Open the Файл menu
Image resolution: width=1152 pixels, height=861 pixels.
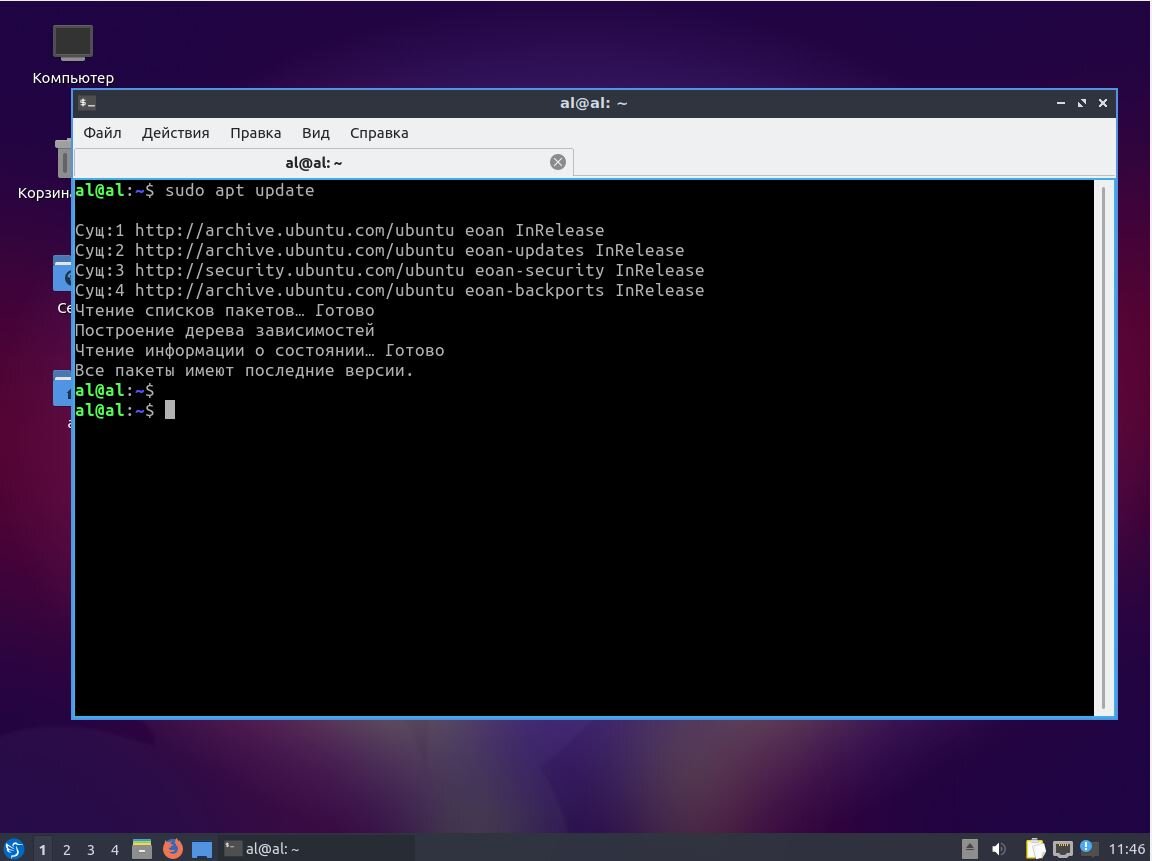point(102,133)
